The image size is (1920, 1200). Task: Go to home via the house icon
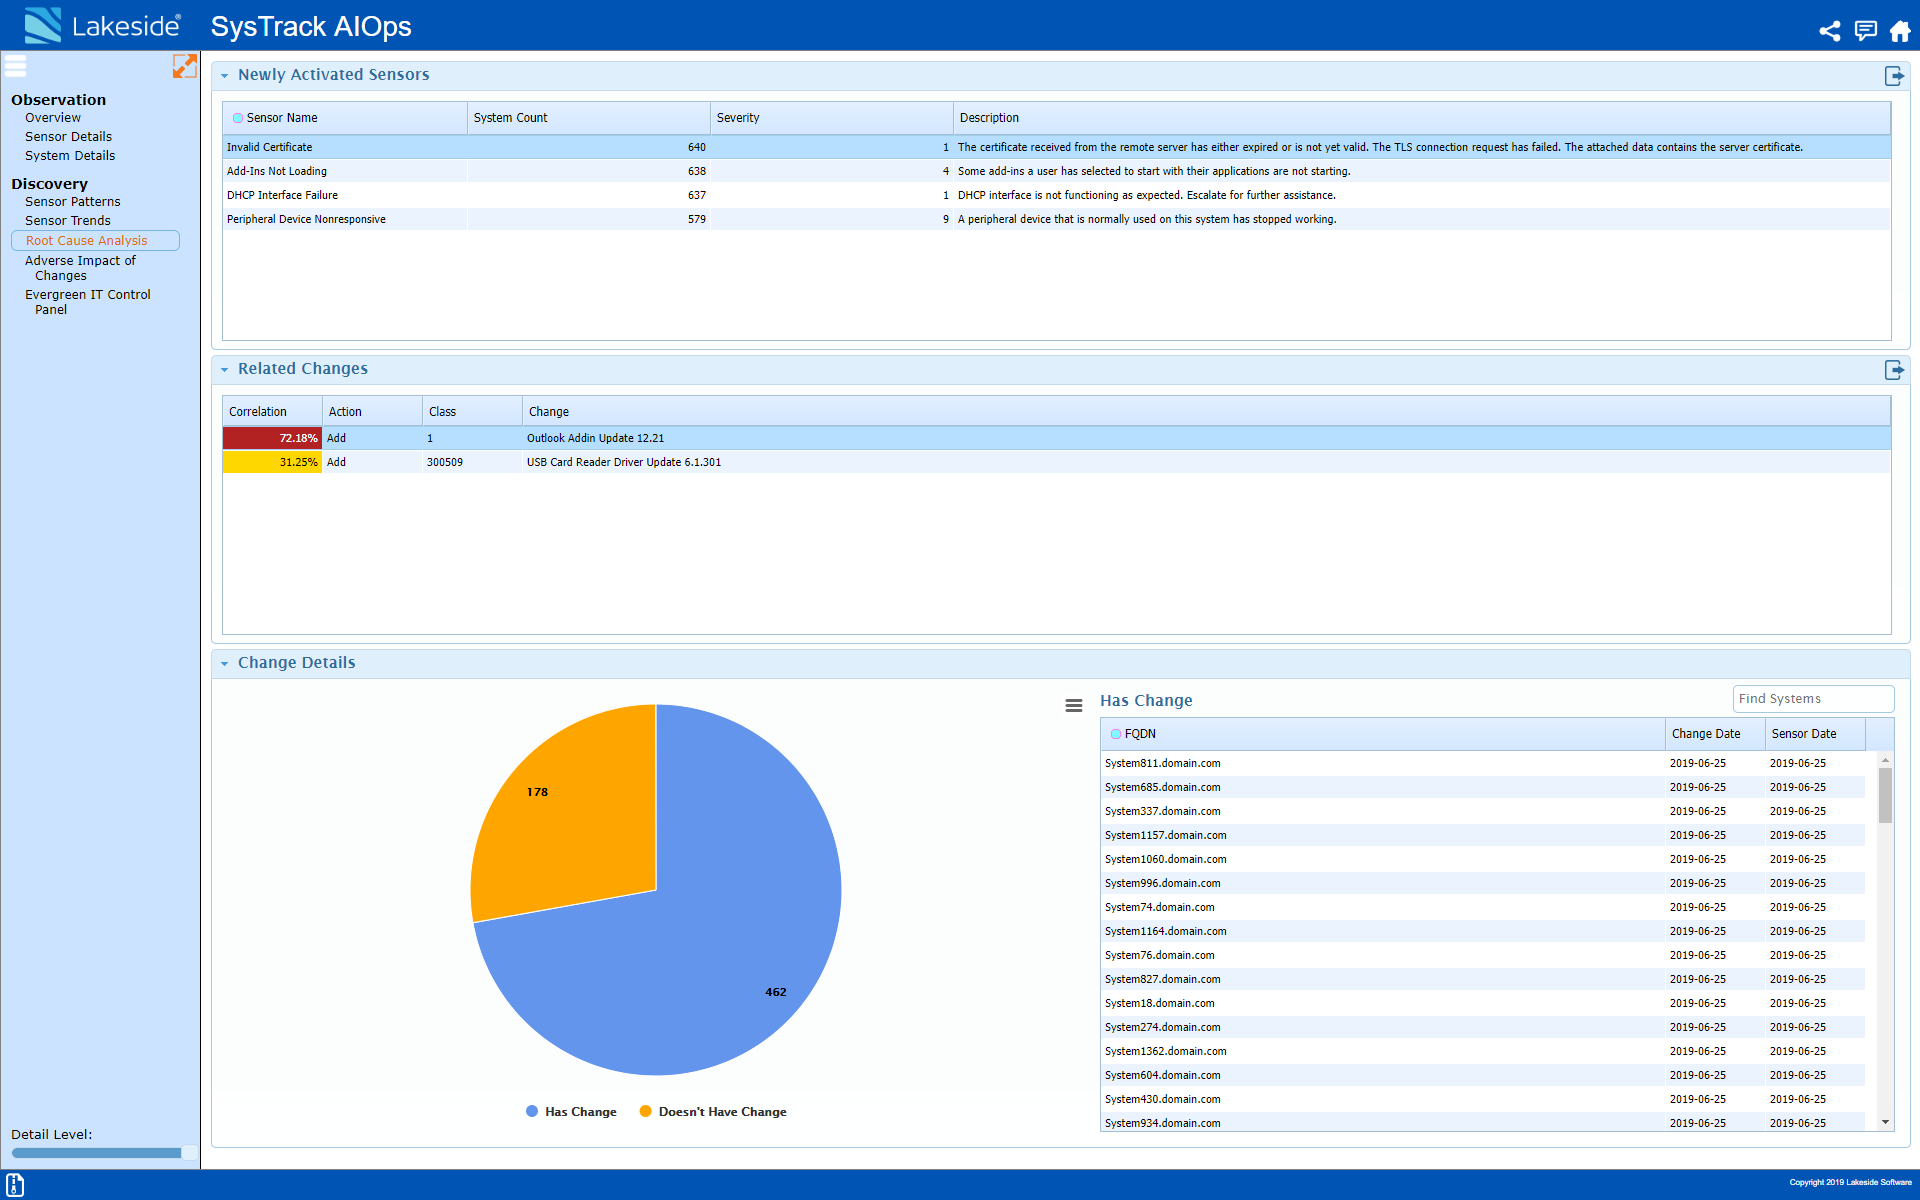point(1899,31)
